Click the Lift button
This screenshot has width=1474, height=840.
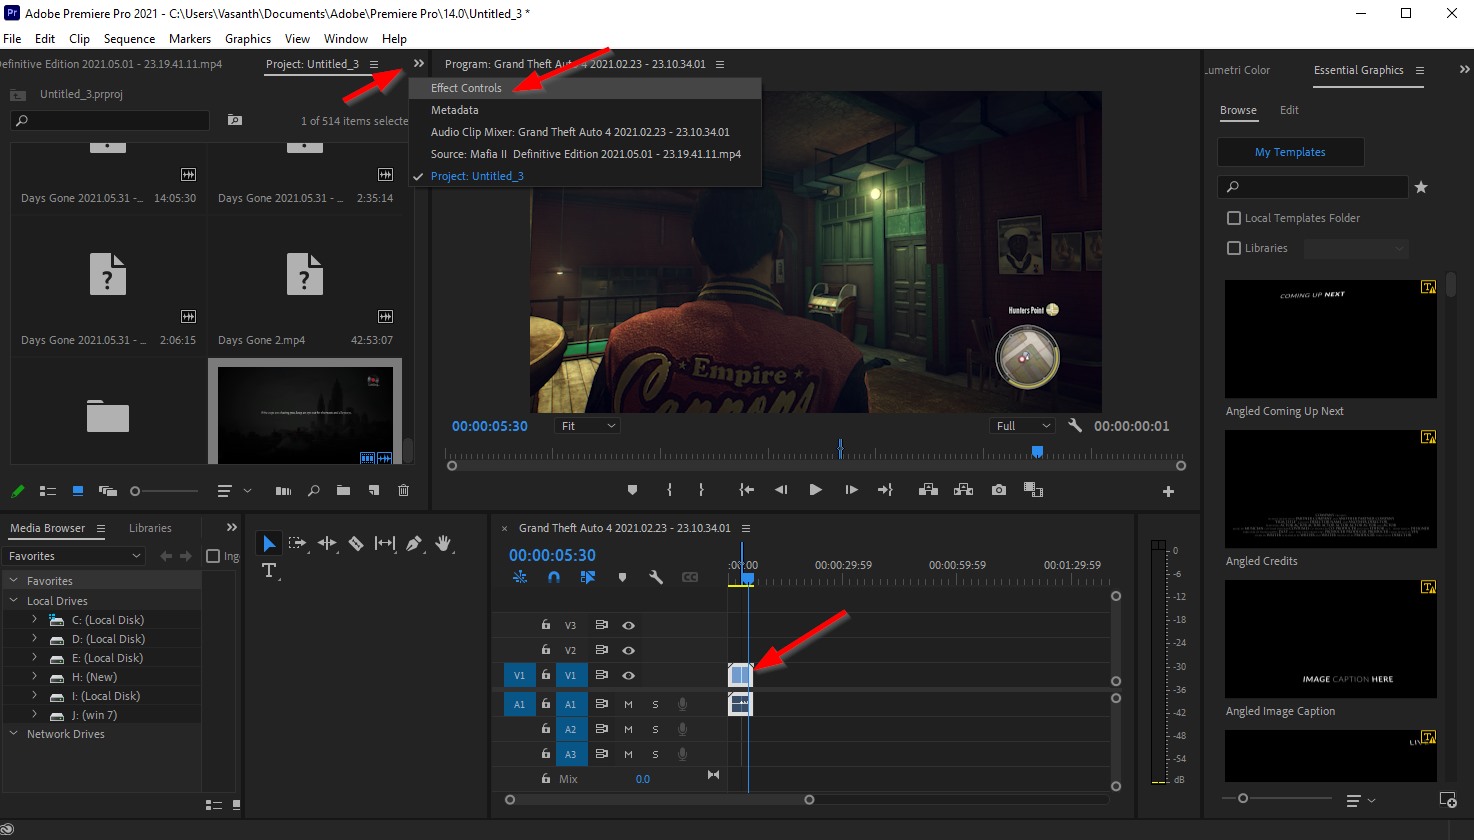[928, 490]
